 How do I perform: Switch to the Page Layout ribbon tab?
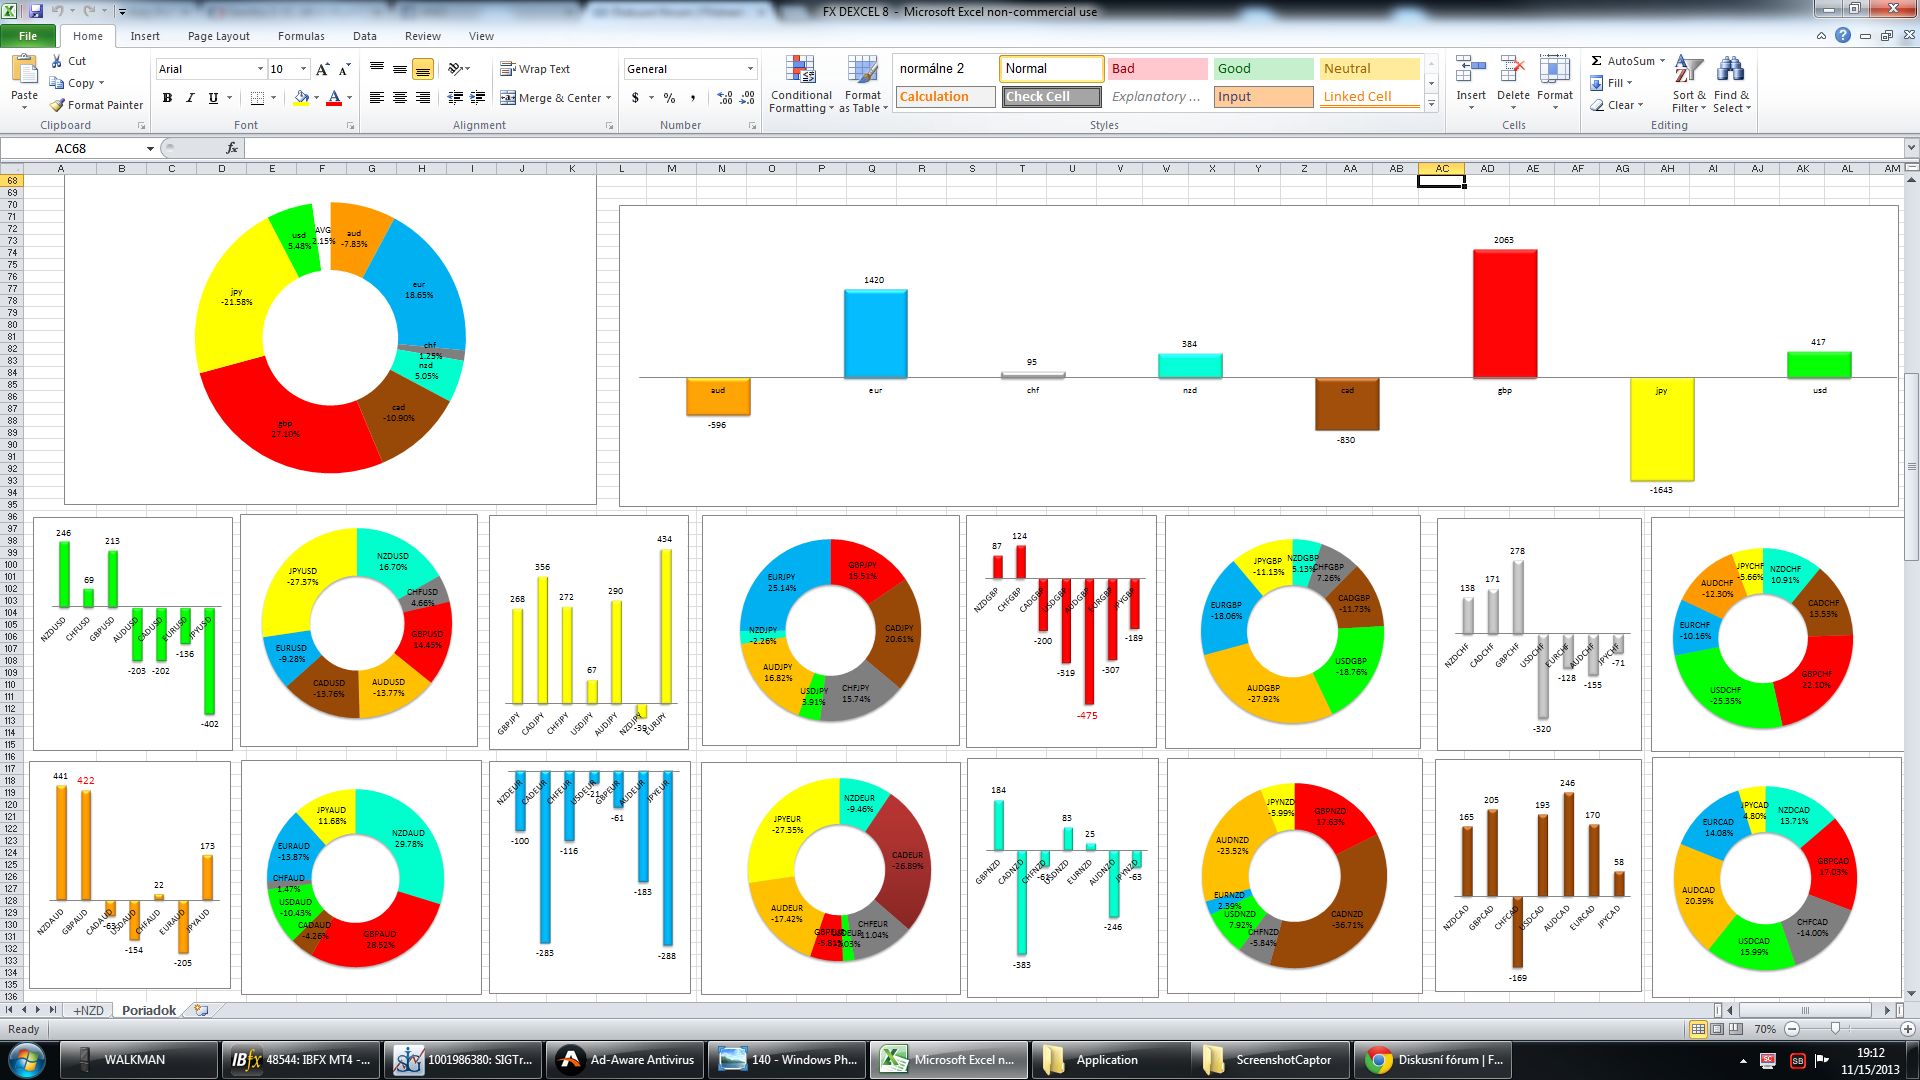218,36
